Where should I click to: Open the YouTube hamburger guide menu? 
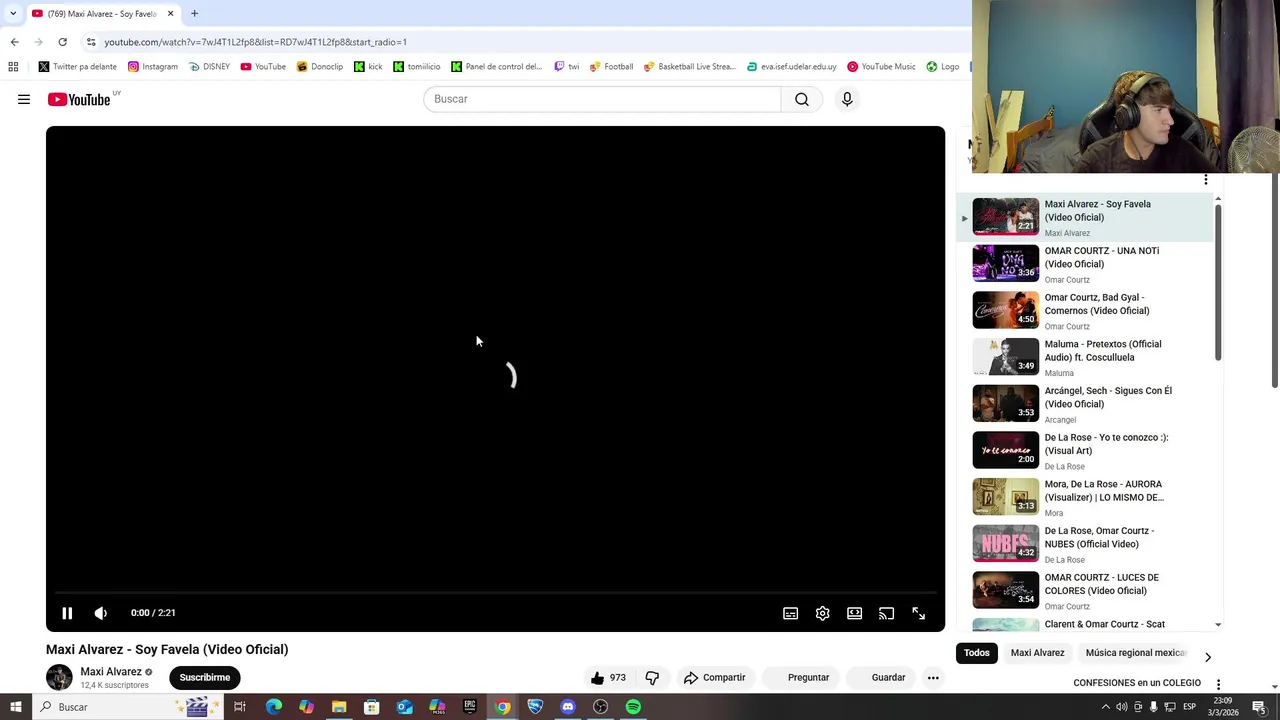[24, 99]
